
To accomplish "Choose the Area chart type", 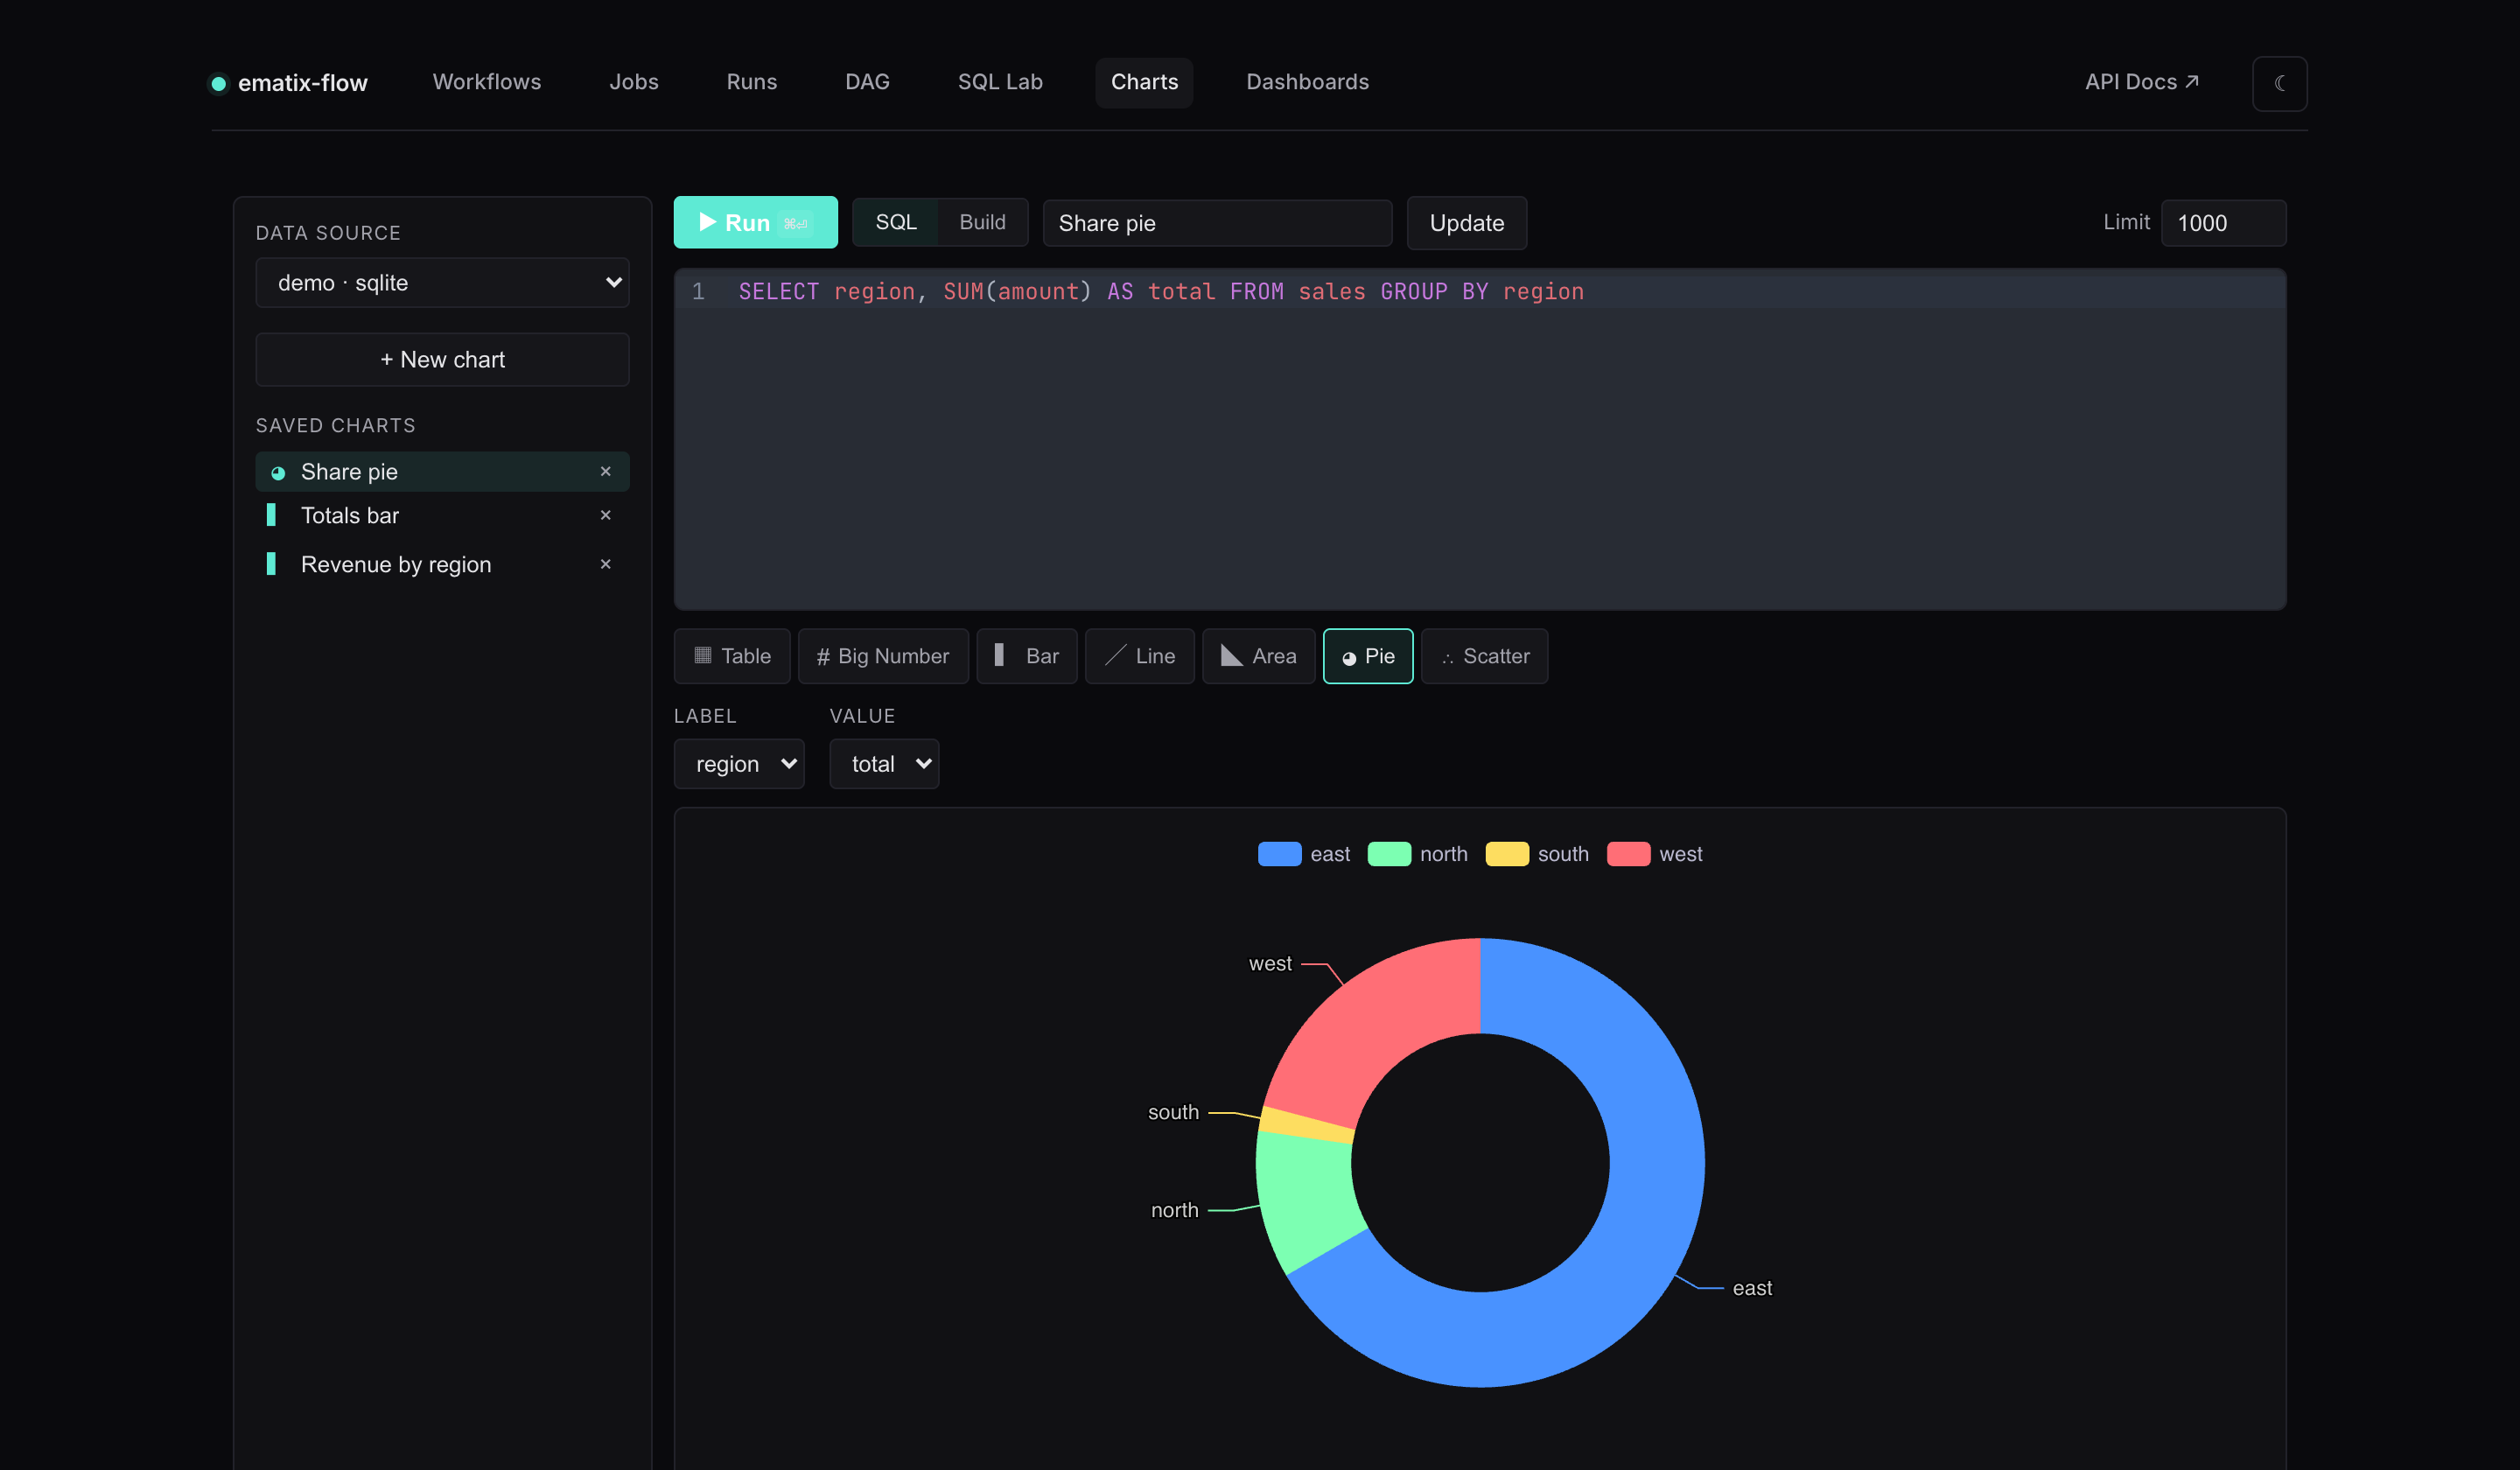I will pos(1258,656).
